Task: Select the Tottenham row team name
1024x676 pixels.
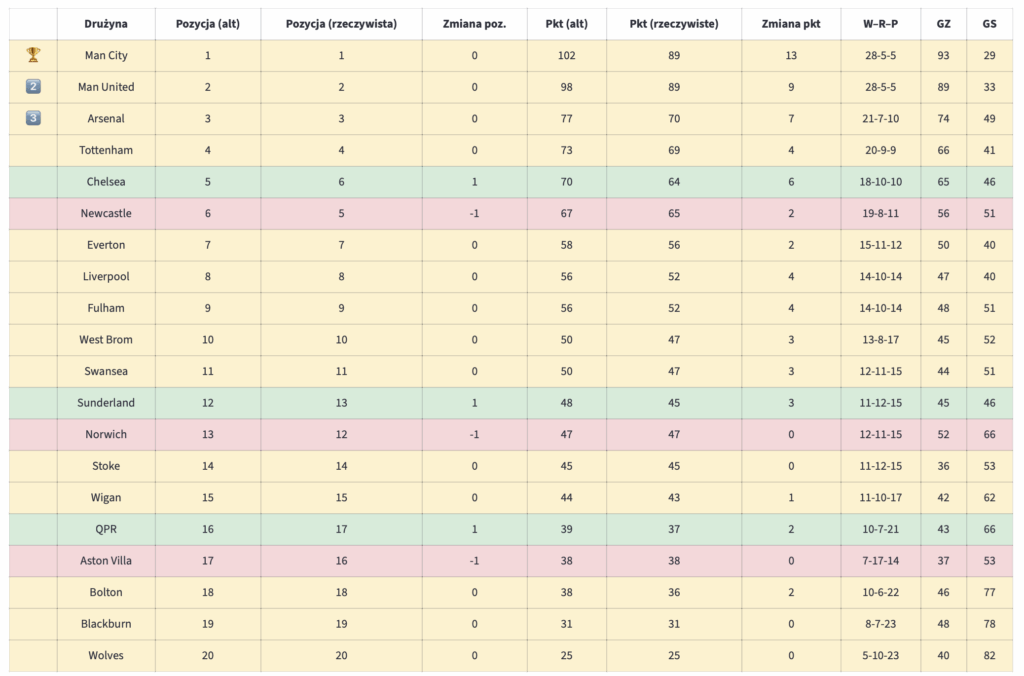Action: (106, 150)
